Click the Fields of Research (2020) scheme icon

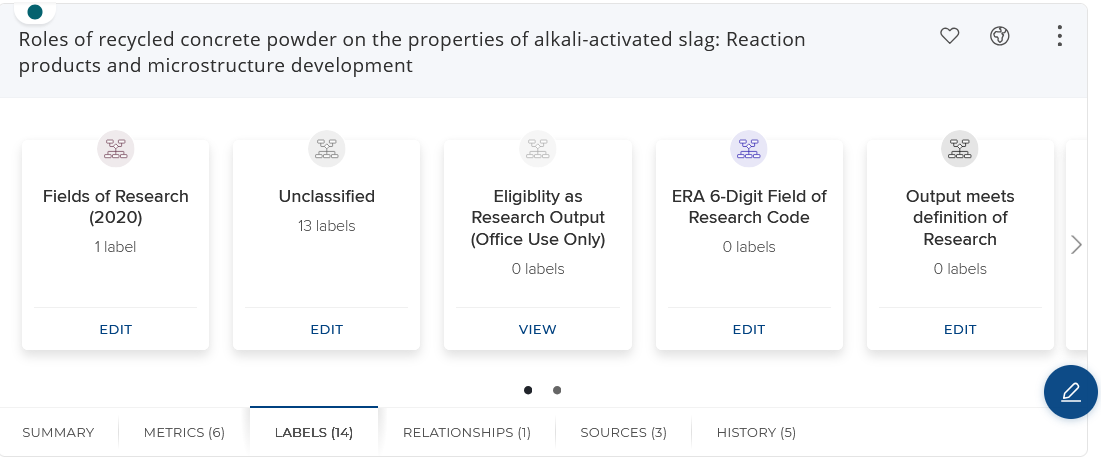(x=116, y=149)
